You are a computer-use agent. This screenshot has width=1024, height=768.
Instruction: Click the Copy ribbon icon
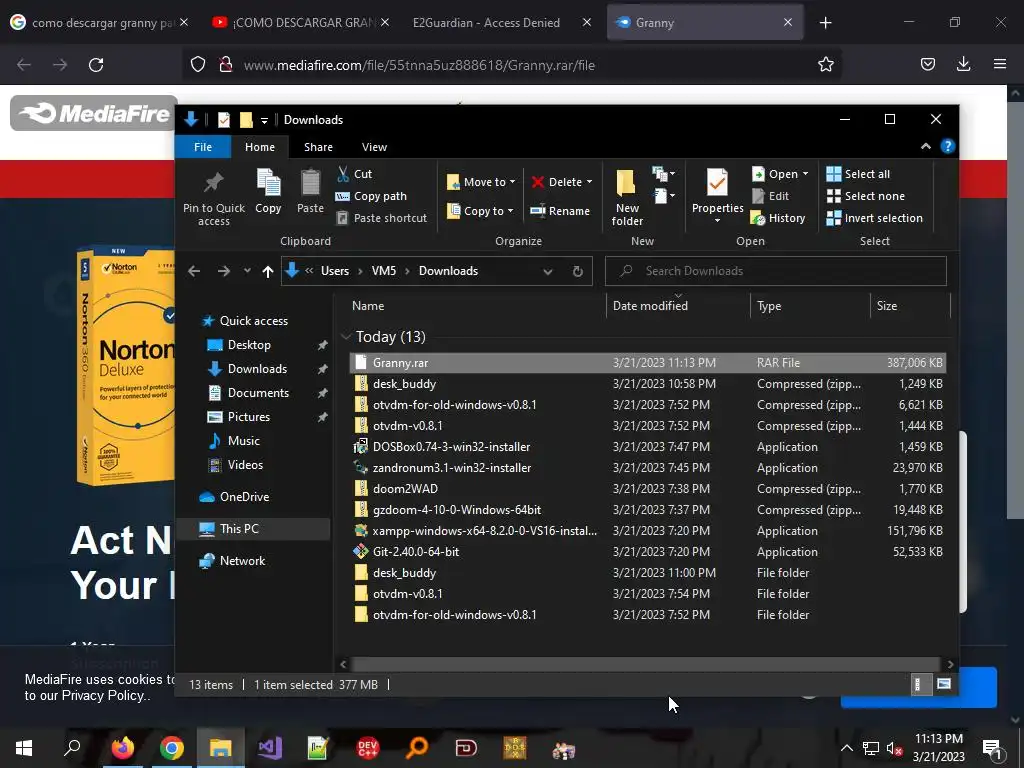(268, 183)
